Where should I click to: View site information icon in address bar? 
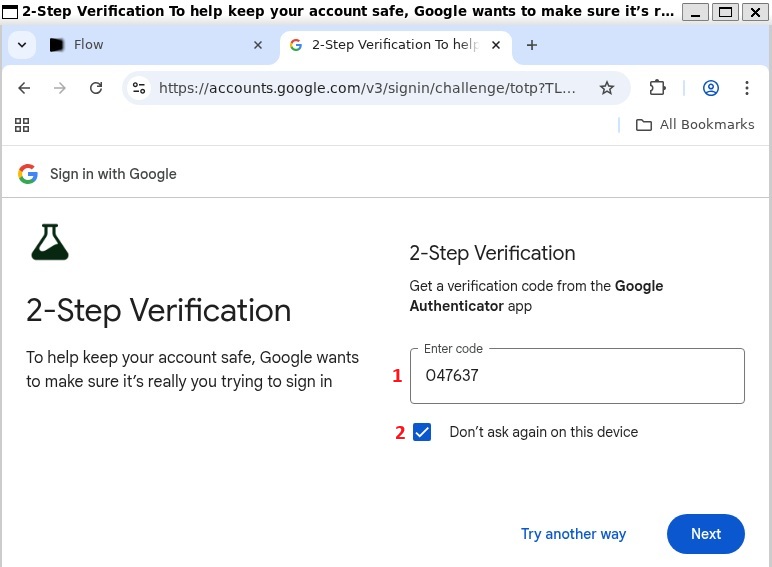pos(140,88)
